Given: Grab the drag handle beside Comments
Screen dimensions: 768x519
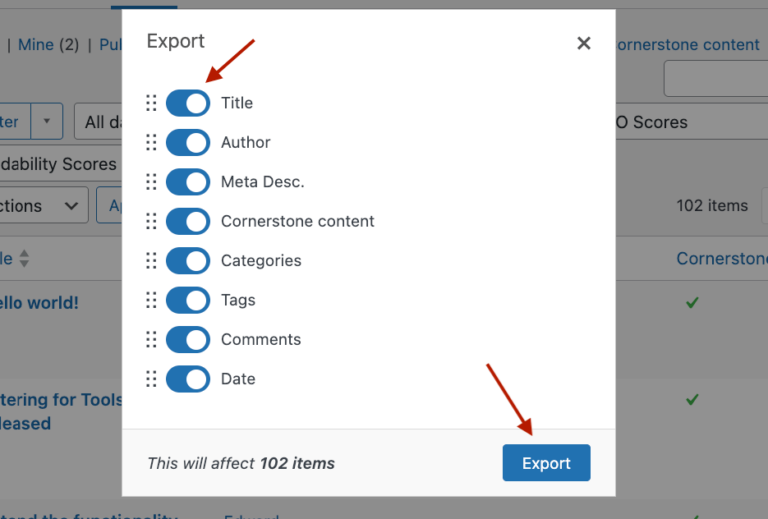Looking at the screenshot, I should tap(151, 339).
